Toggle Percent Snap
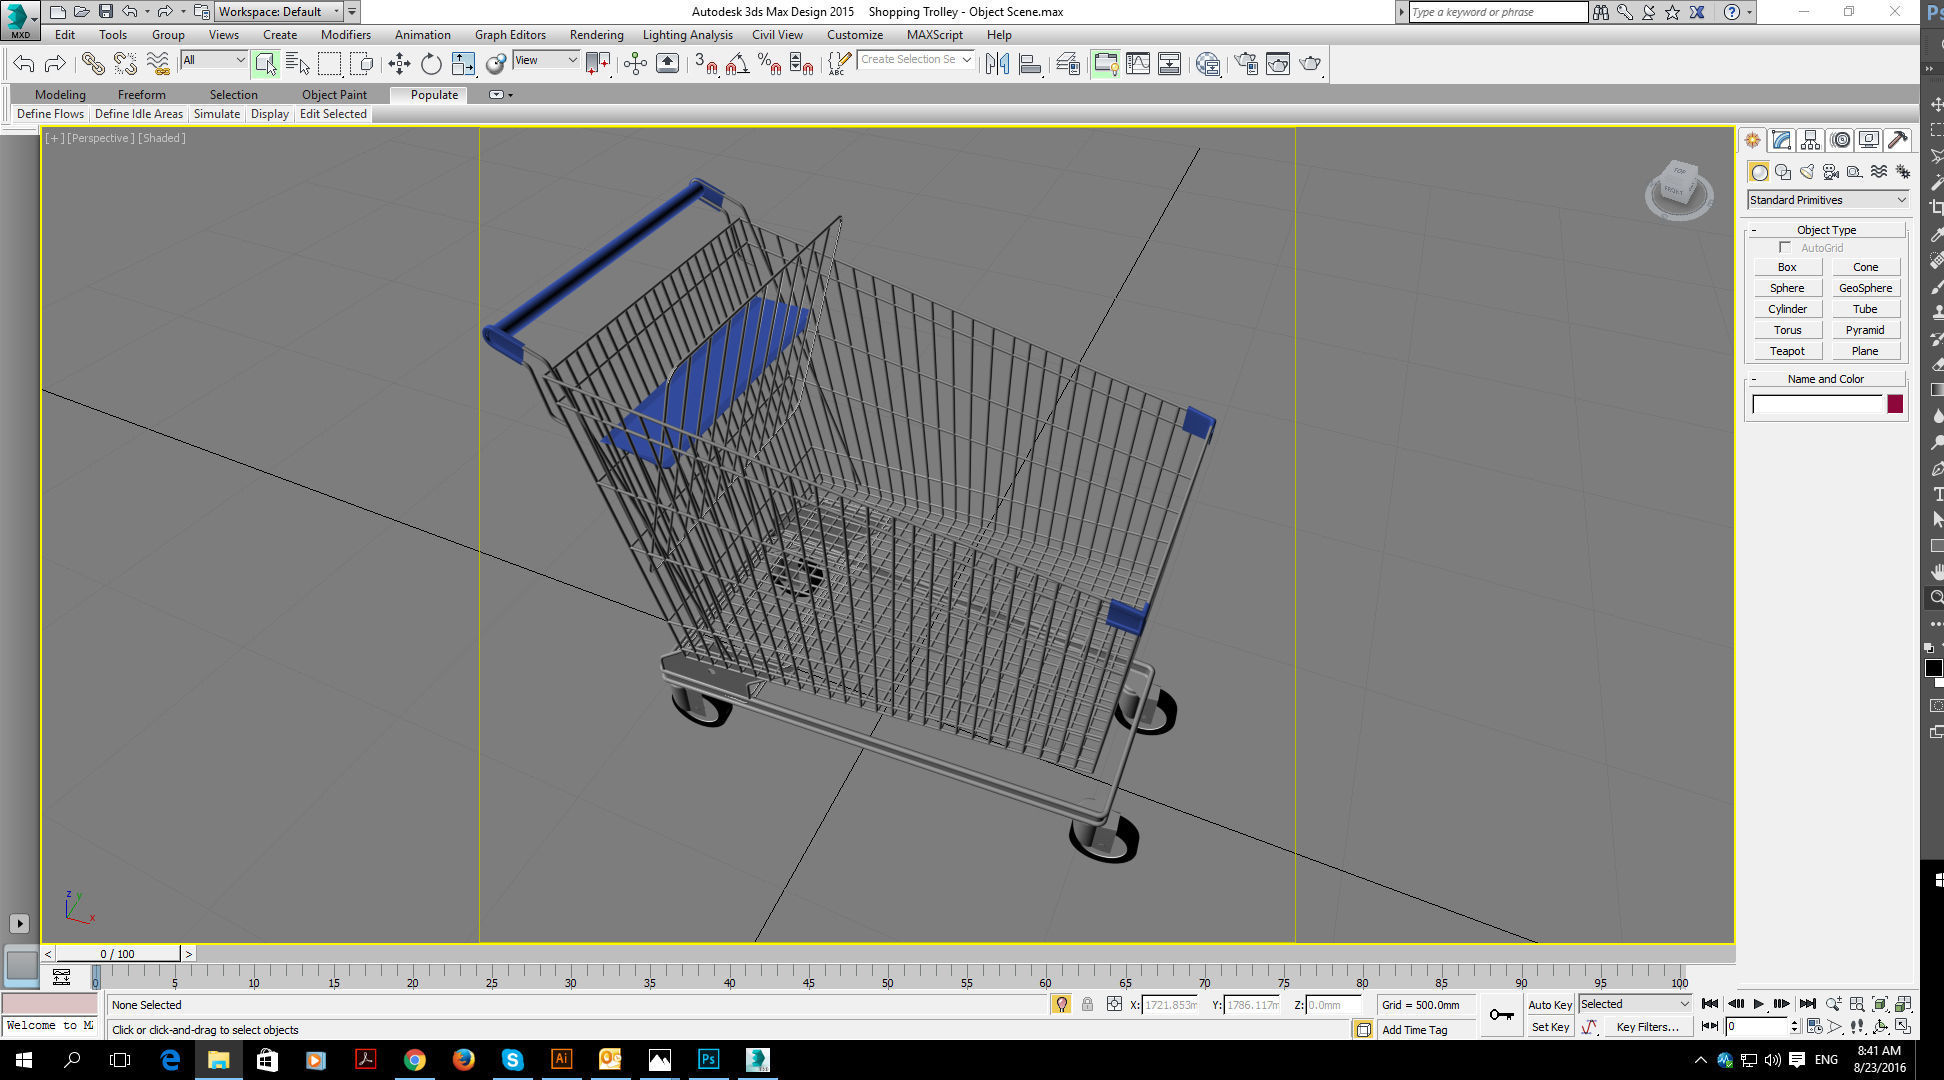Image resolution: width=1944 pixels, height=1080 pixels. (x=769, y=64)
